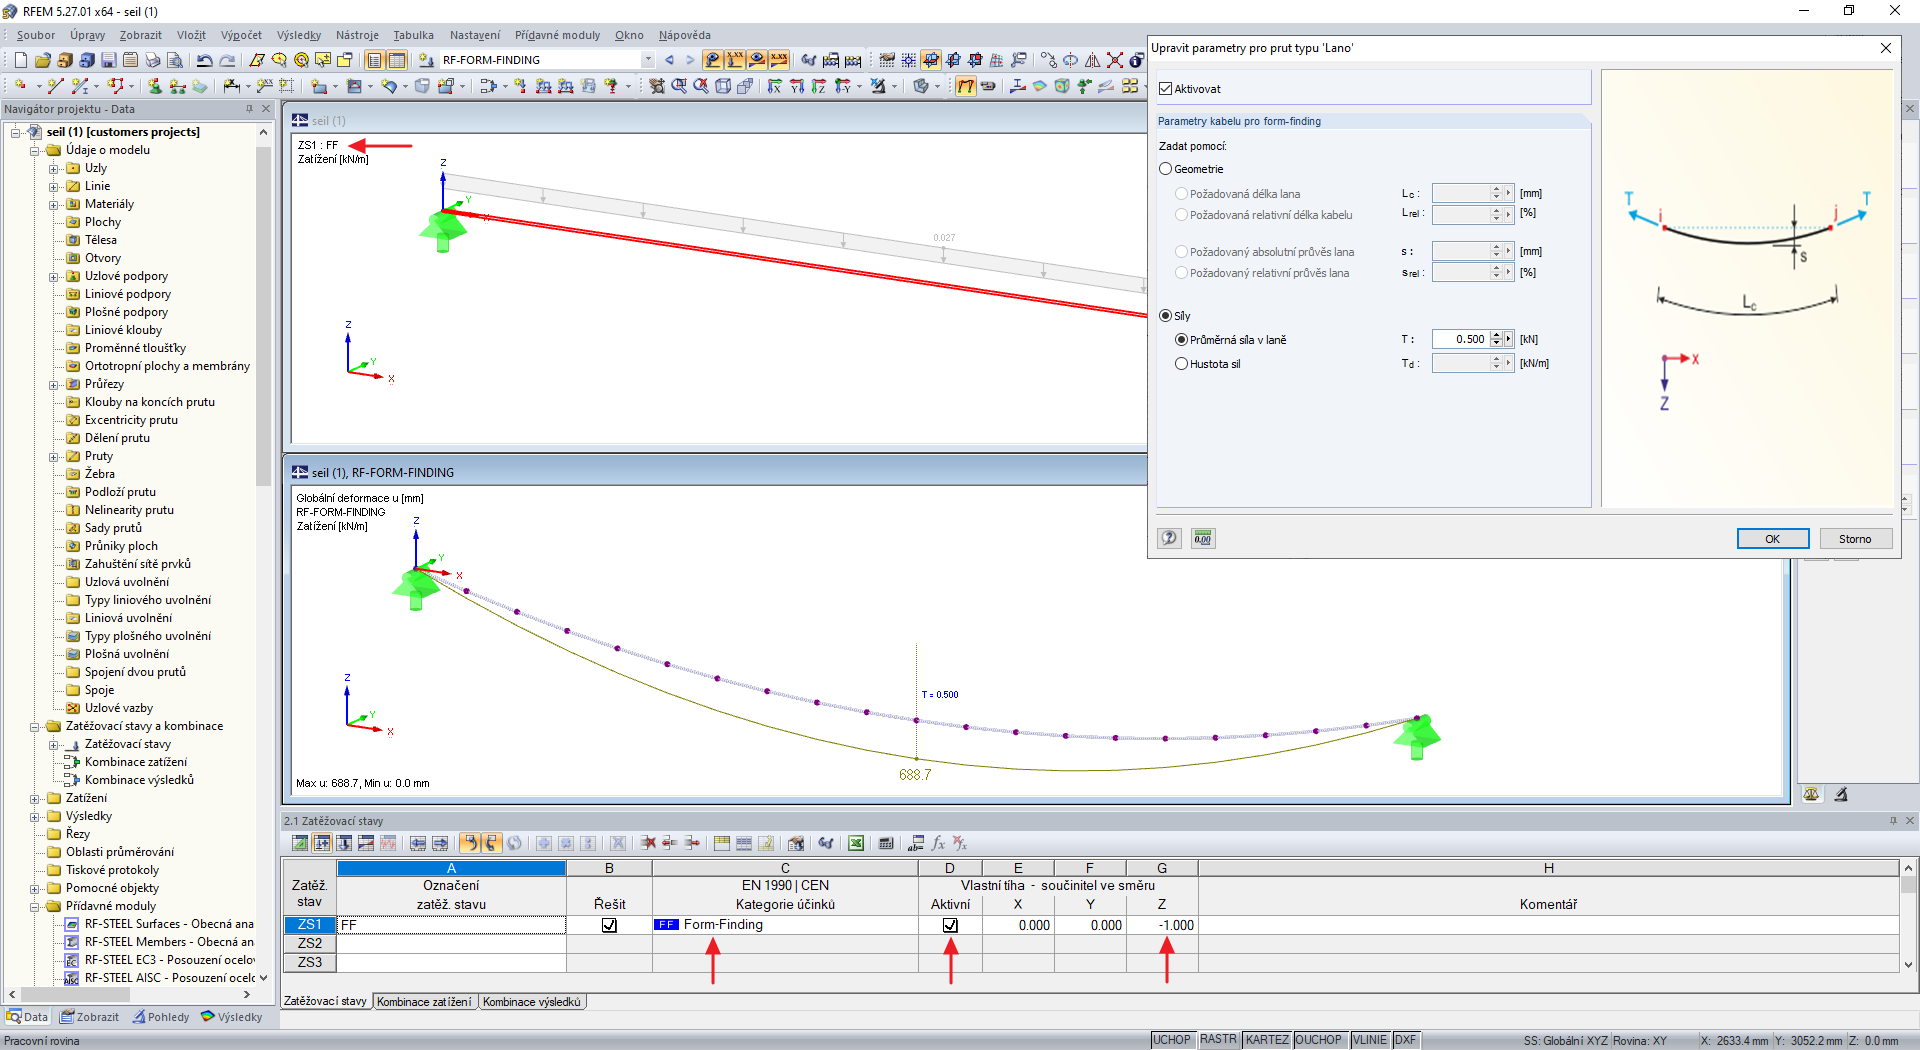This screenshot has height=1050, width=1920.
Task: Click the Undo arrow in main toolbar
Action: pyautogui.click(x=204, y=60)
